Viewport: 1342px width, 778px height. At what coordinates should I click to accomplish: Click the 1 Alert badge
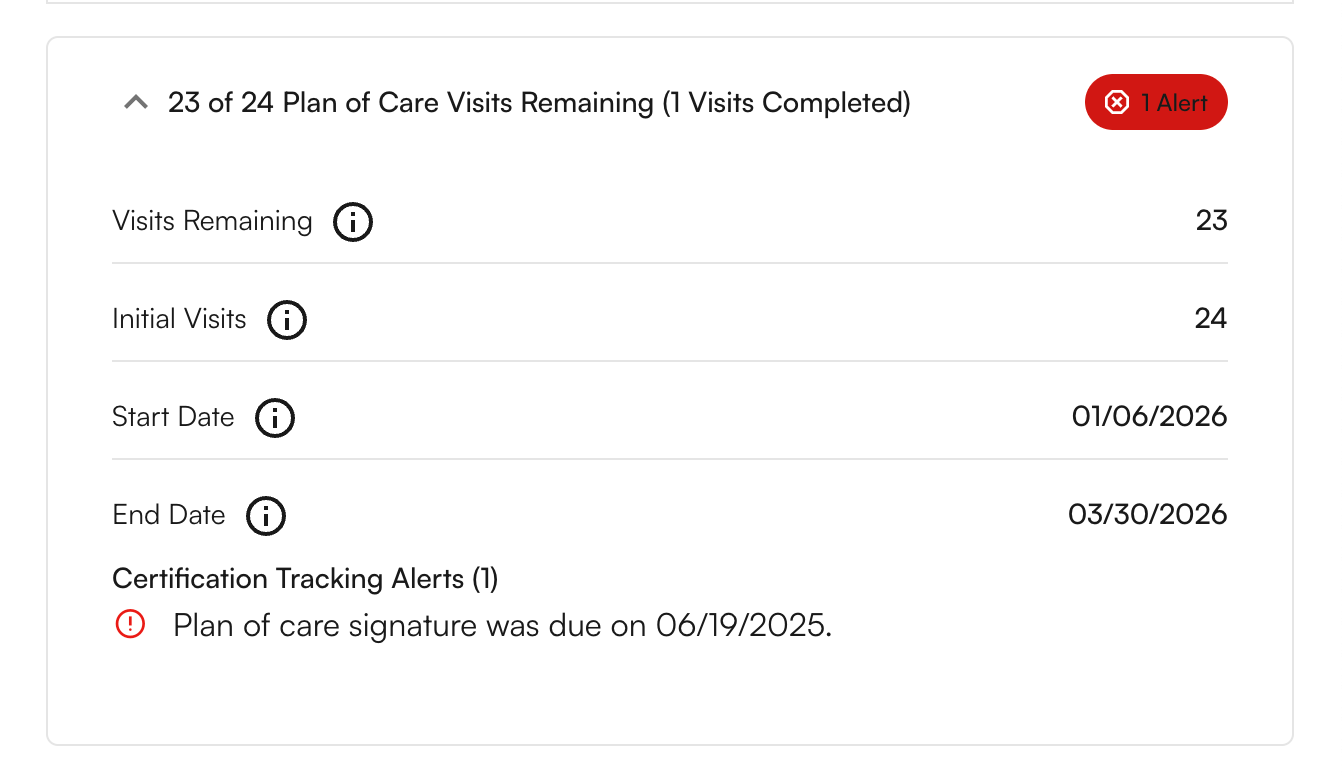[1156, 102]
